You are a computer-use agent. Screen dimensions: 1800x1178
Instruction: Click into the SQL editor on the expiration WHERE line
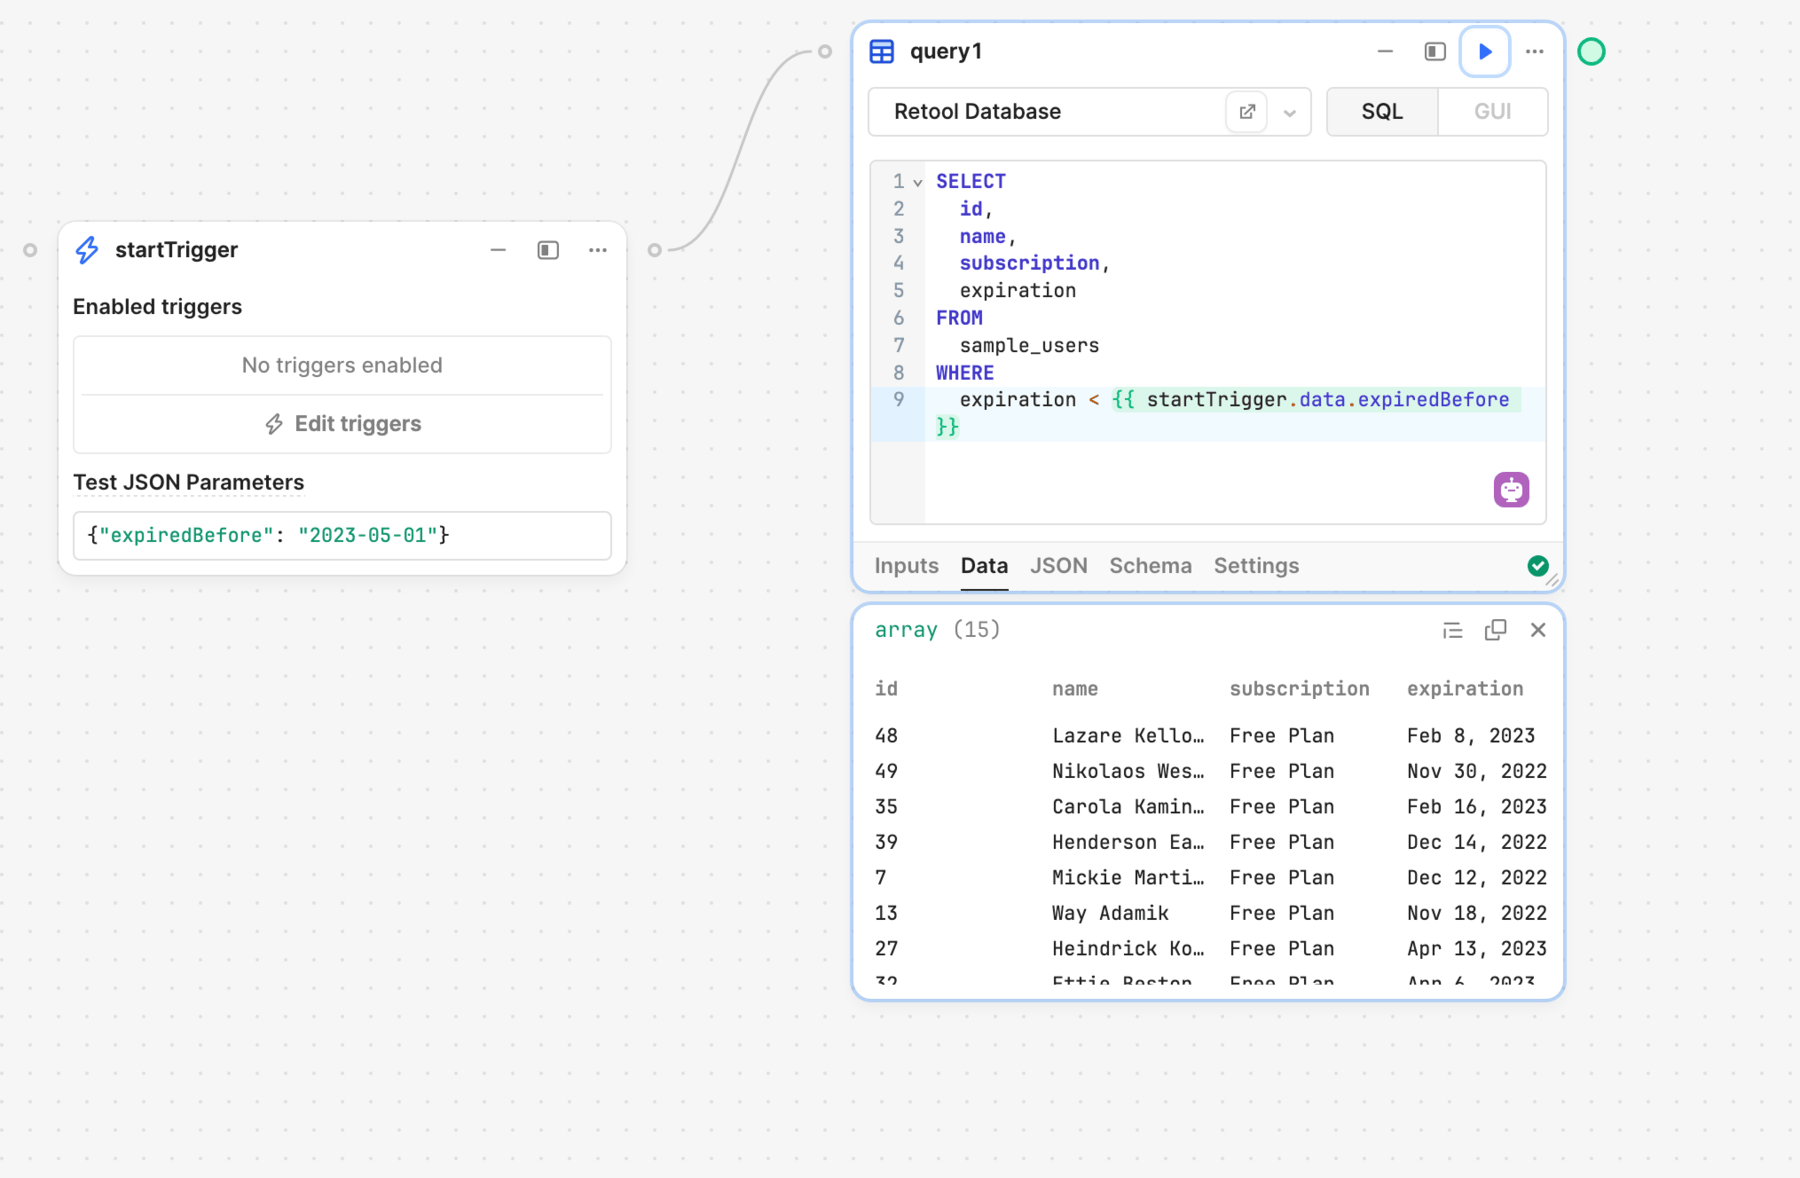click(1234, 413)
